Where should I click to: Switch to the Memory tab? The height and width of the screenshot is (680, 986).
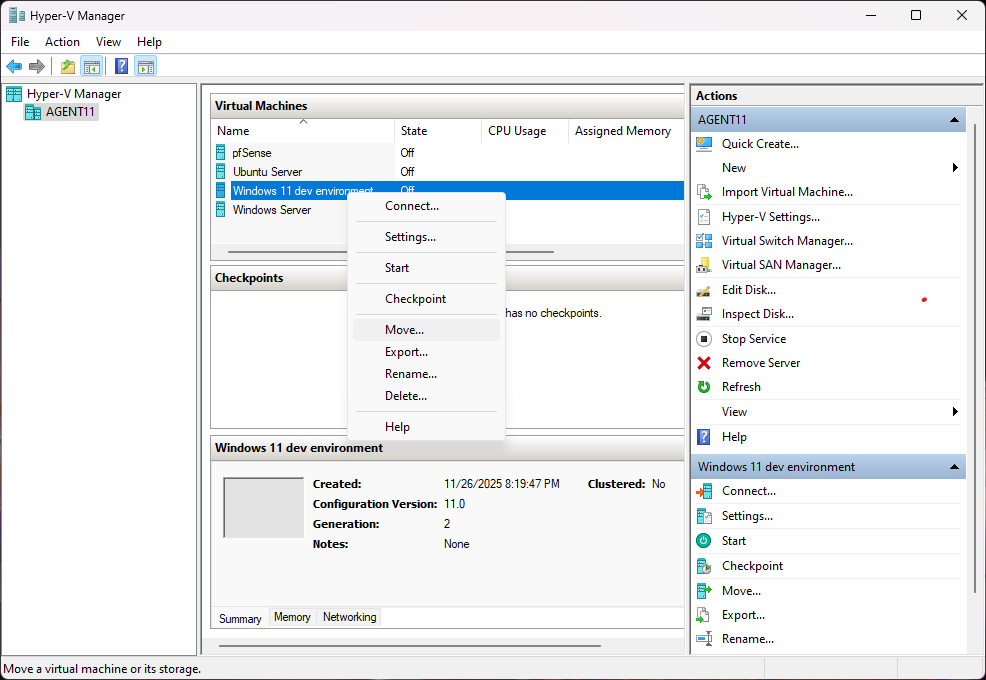coord(292,618)
